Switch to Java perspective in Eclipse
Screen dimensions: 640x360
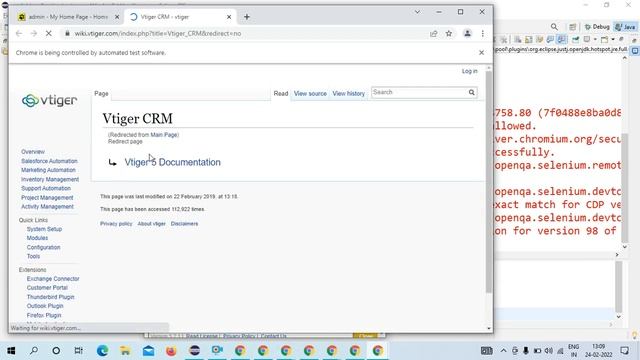[625, 27]
